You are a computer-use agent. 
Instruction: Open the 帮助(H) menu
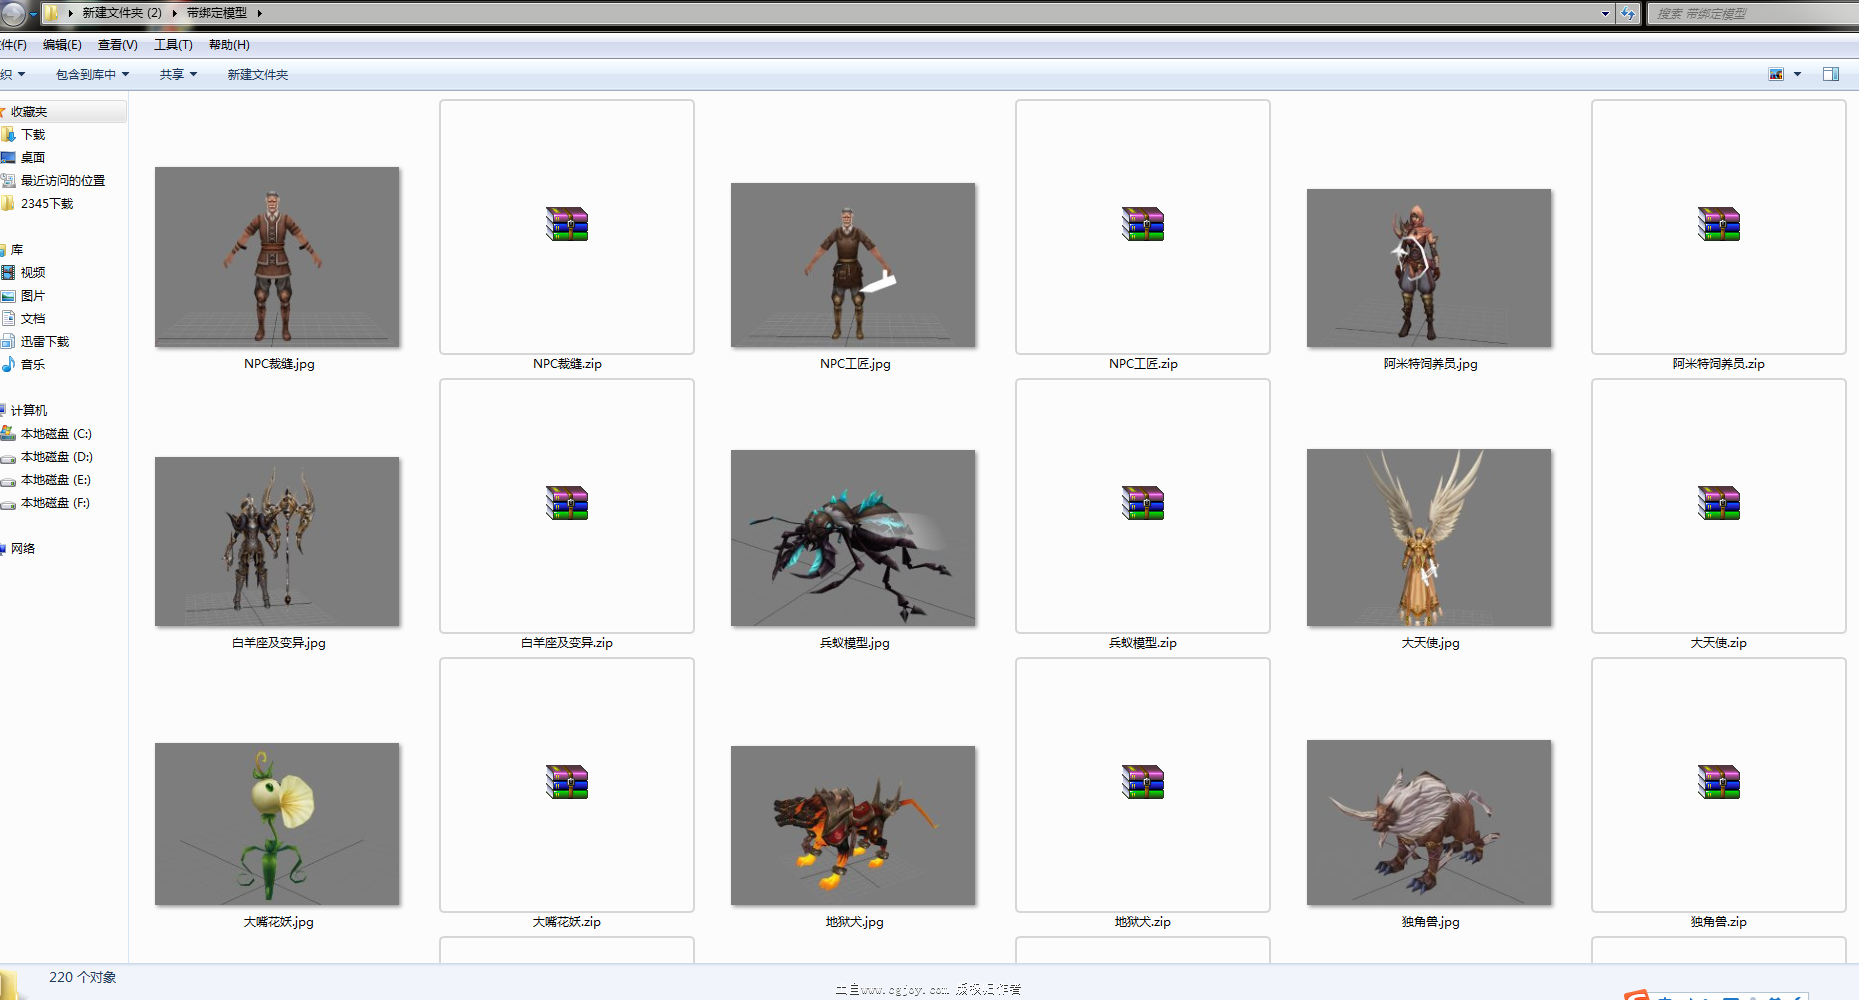[x=229, y=45]
